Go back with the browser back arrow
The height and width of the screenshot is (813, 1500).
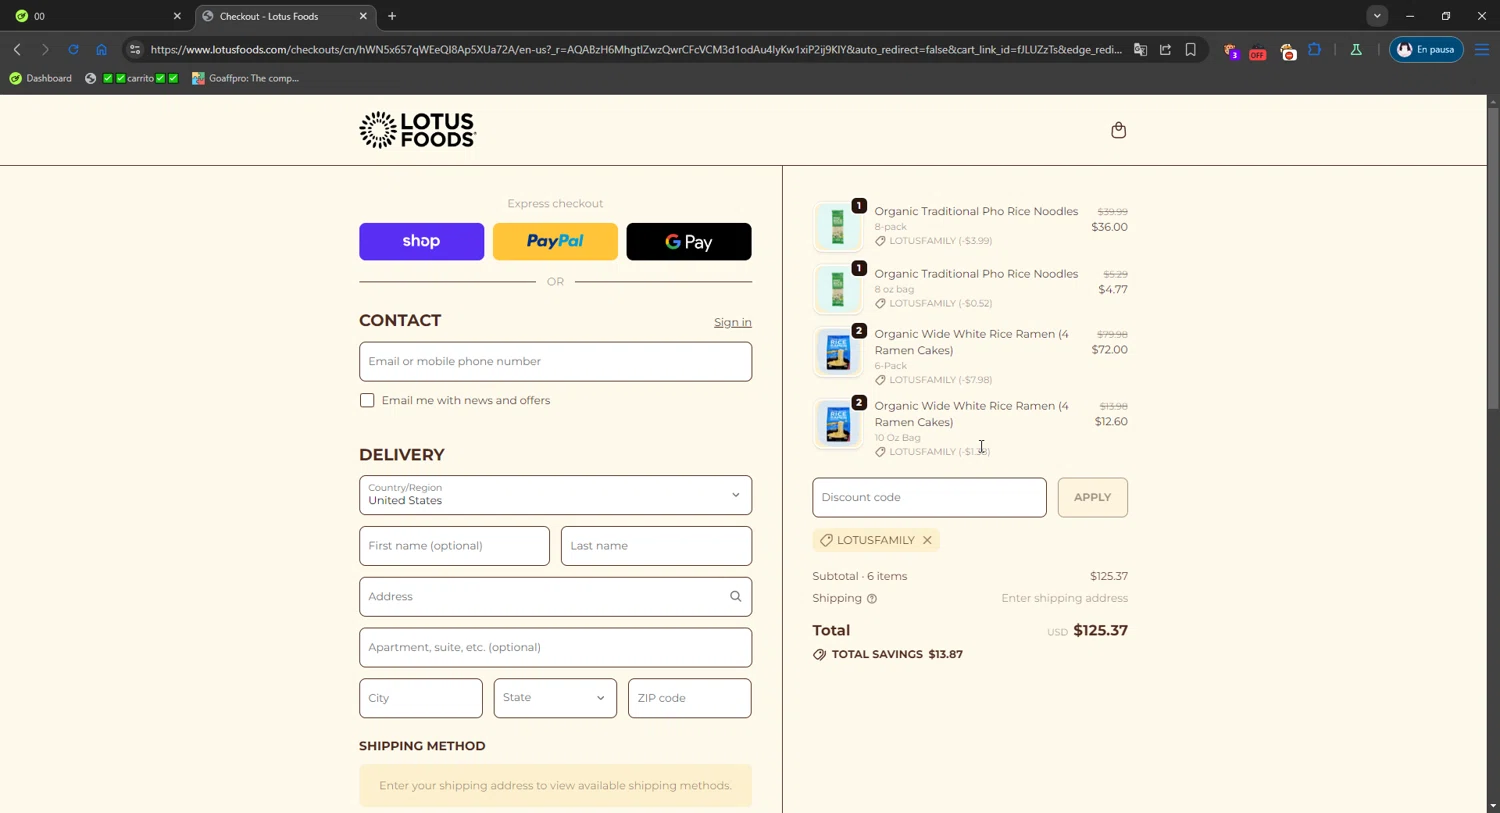pos(17,49)
